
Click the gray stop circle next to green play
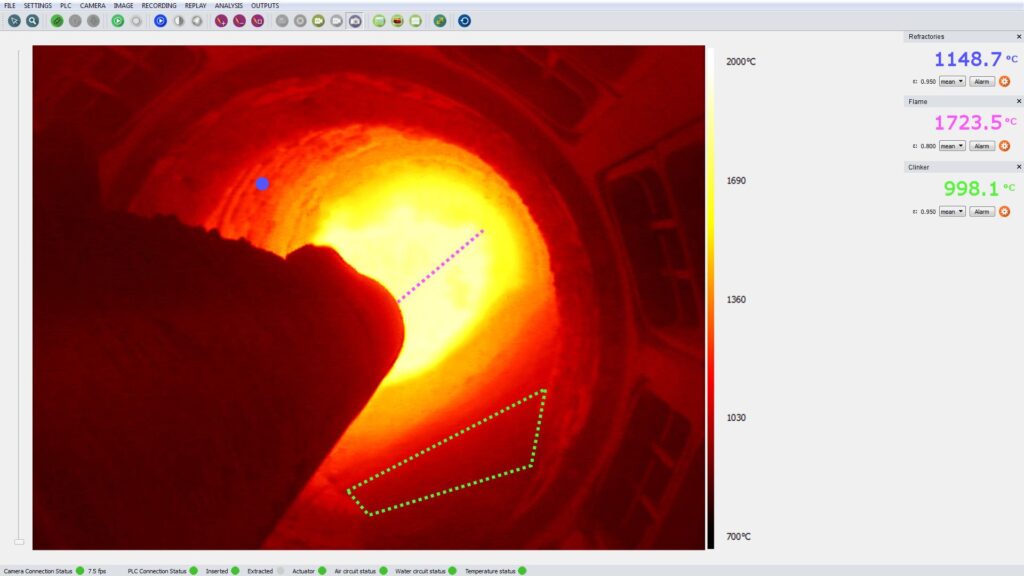(x=136, y=21)
